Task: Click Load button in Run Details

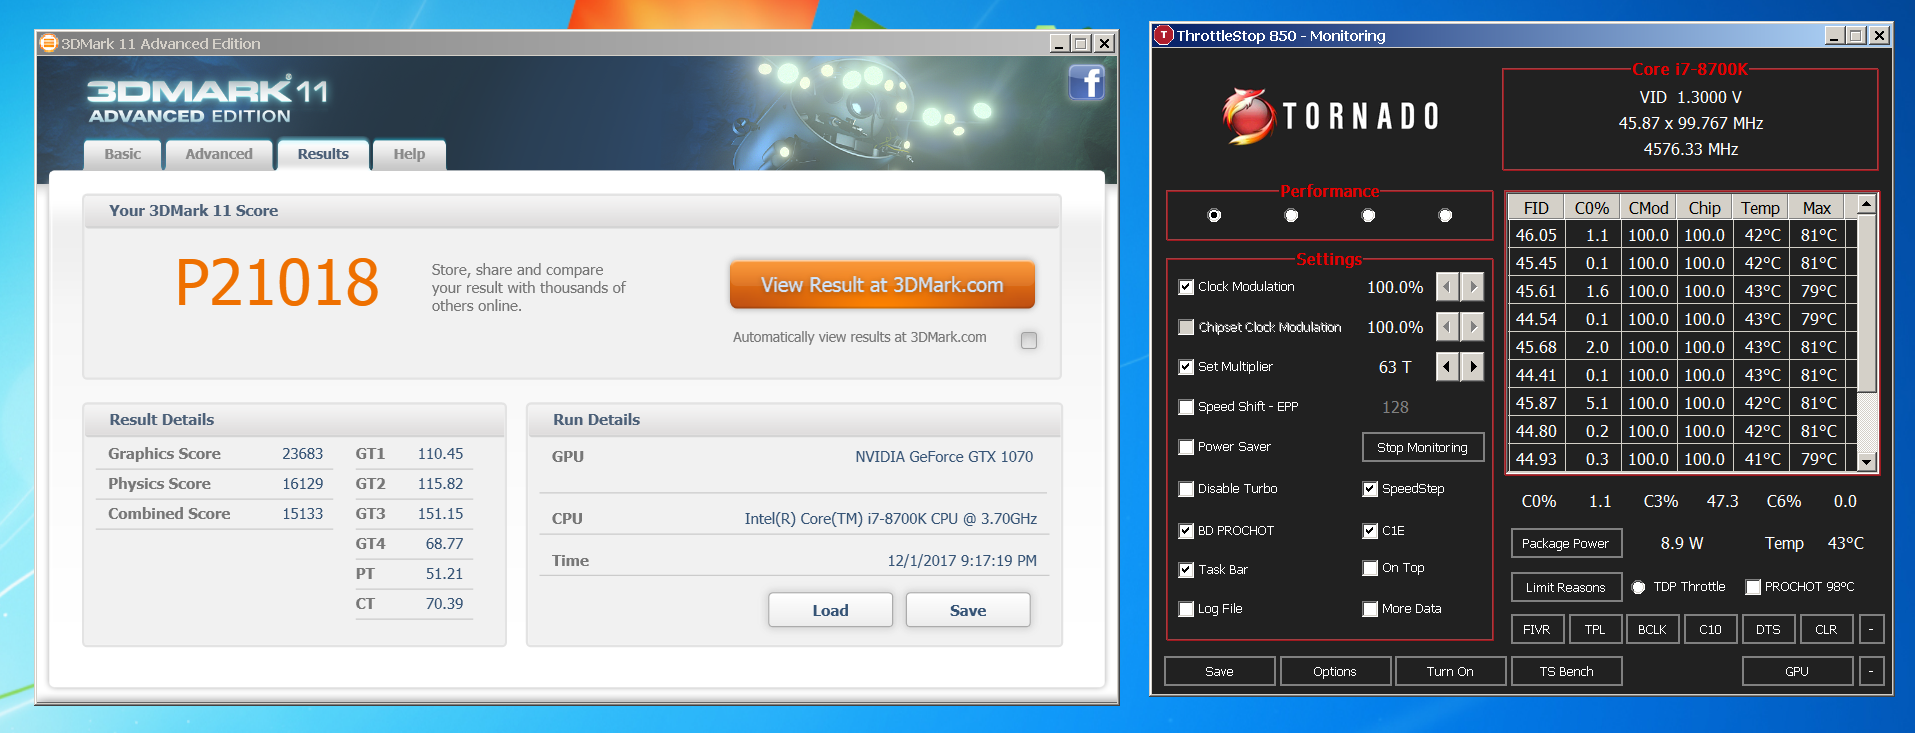Action: click(830, 610)
